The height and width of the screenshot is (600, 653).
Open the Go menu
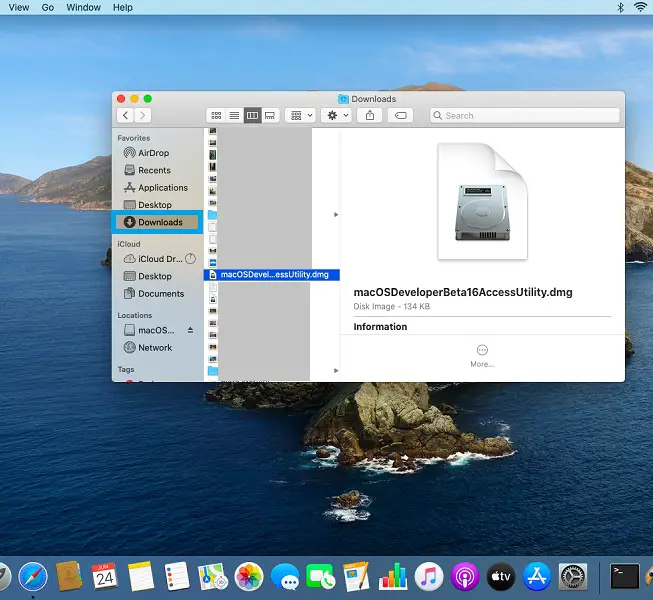48,7
